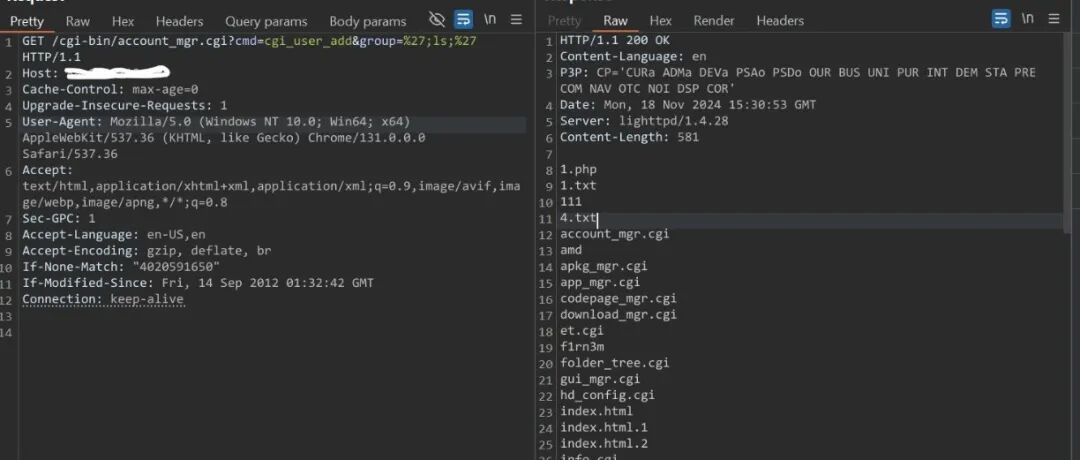Image resolution: width=1080 pixels, height=460 pixels.
Task: Click gui_mgr.cgi in response listing
Action: click(600, 379)
